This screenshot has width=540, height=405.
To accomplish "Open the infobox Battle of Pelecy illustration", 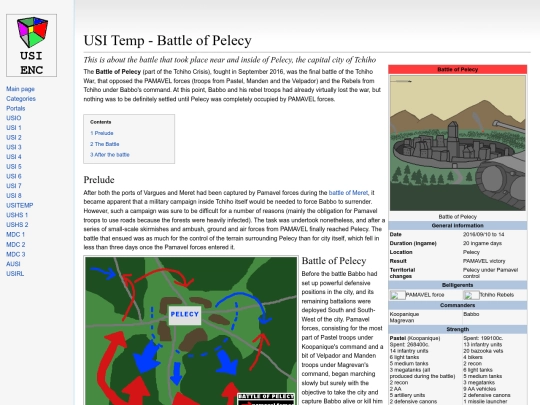I will click(x=458, y=143).
